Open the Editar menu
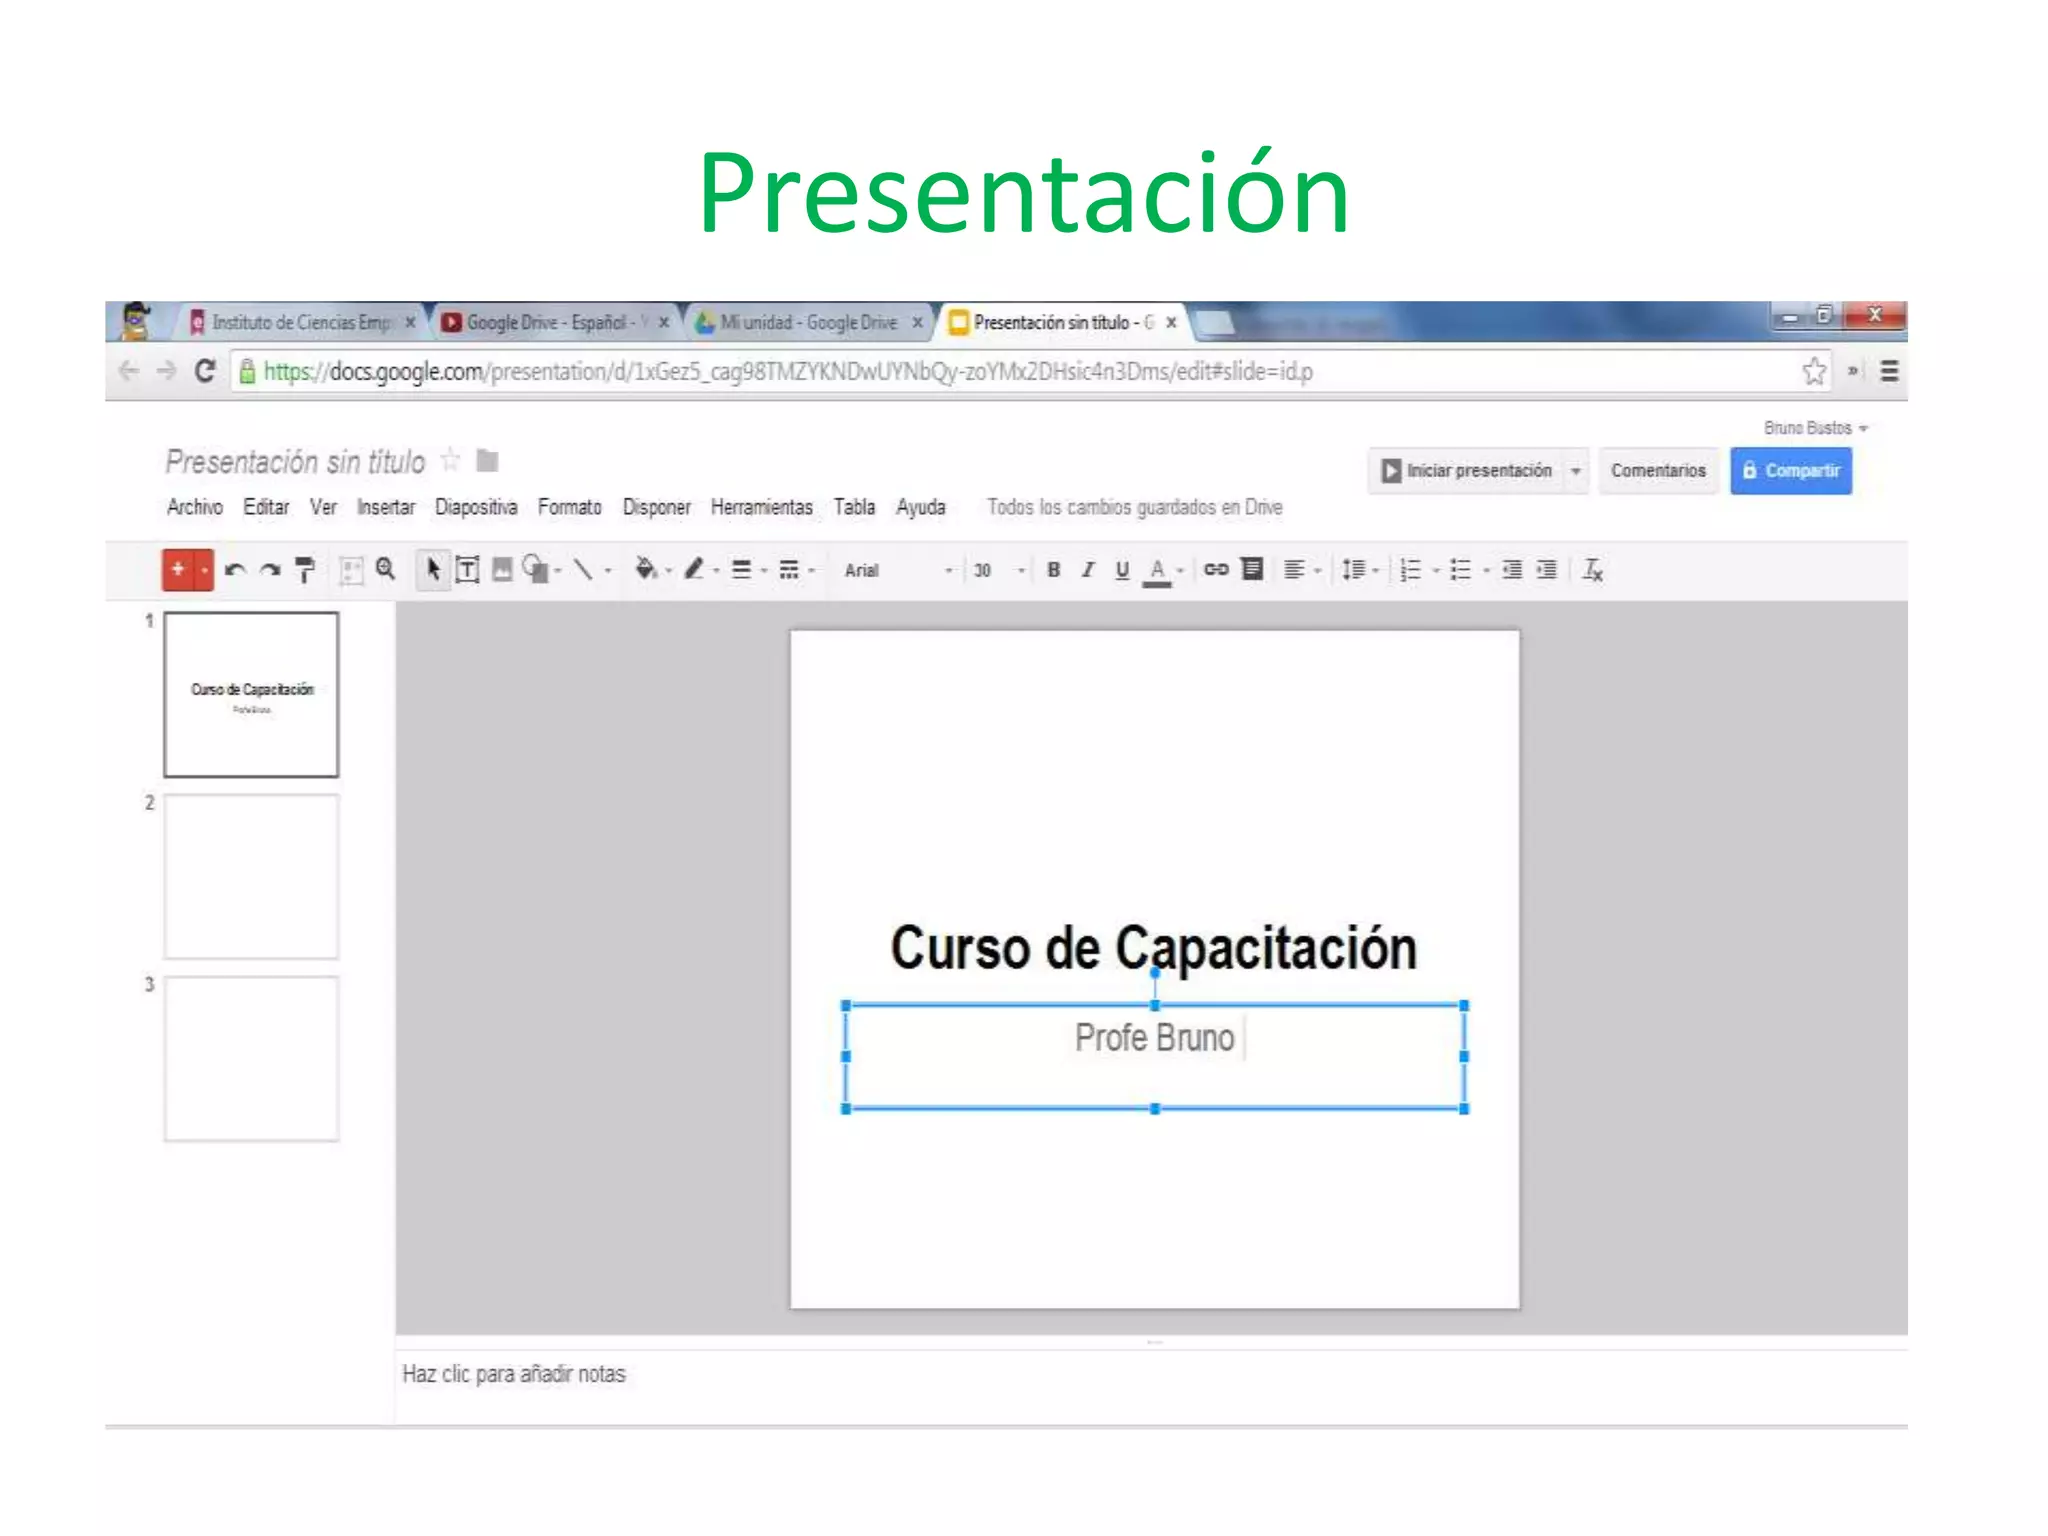The height and width of the screenshot is (1536, 2048). (x=266, y=507)
